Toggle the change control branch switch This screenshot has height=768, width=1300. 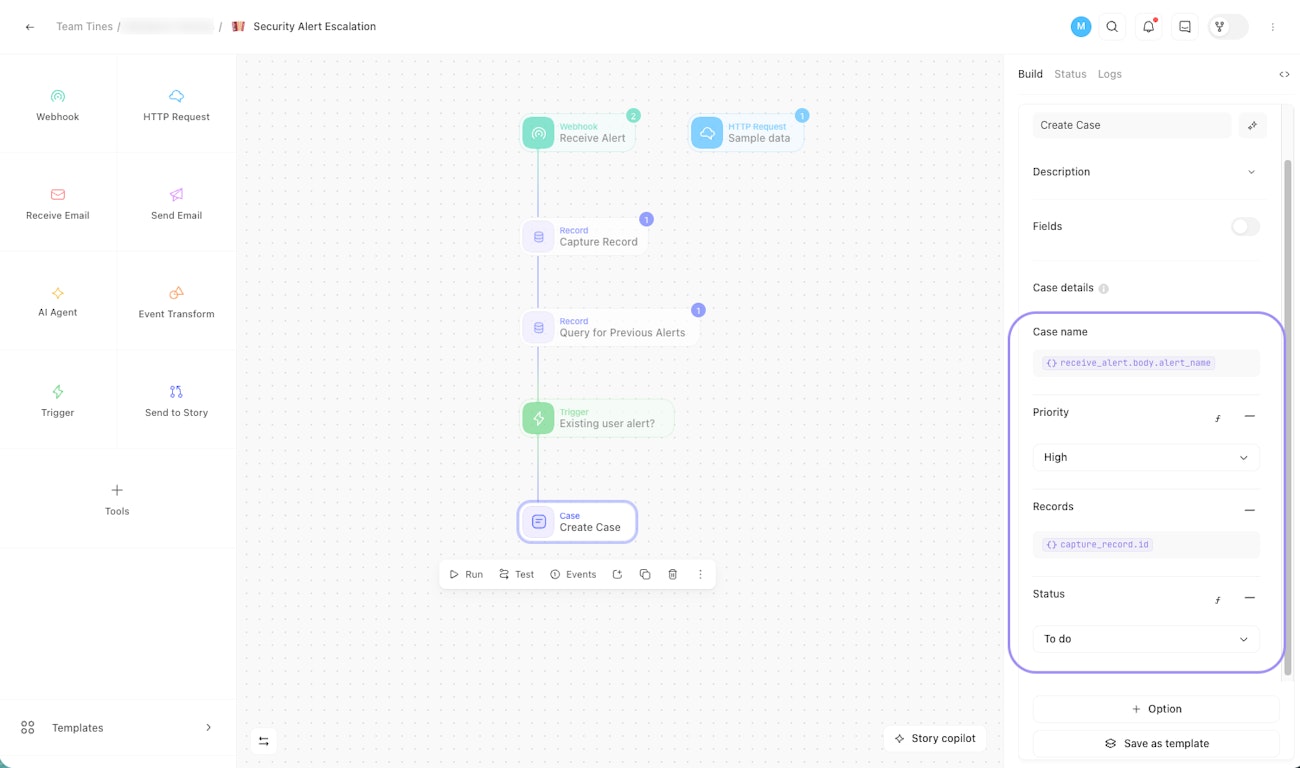[x=1228, y=27]
